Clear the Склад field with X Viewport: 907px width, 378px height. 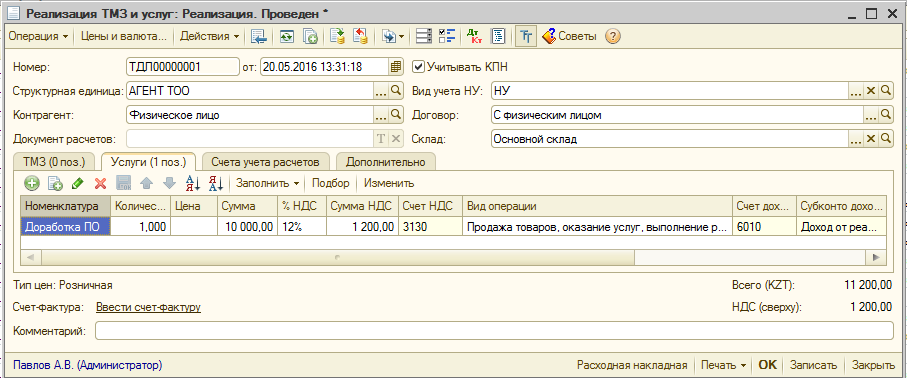tap(871, 139)
